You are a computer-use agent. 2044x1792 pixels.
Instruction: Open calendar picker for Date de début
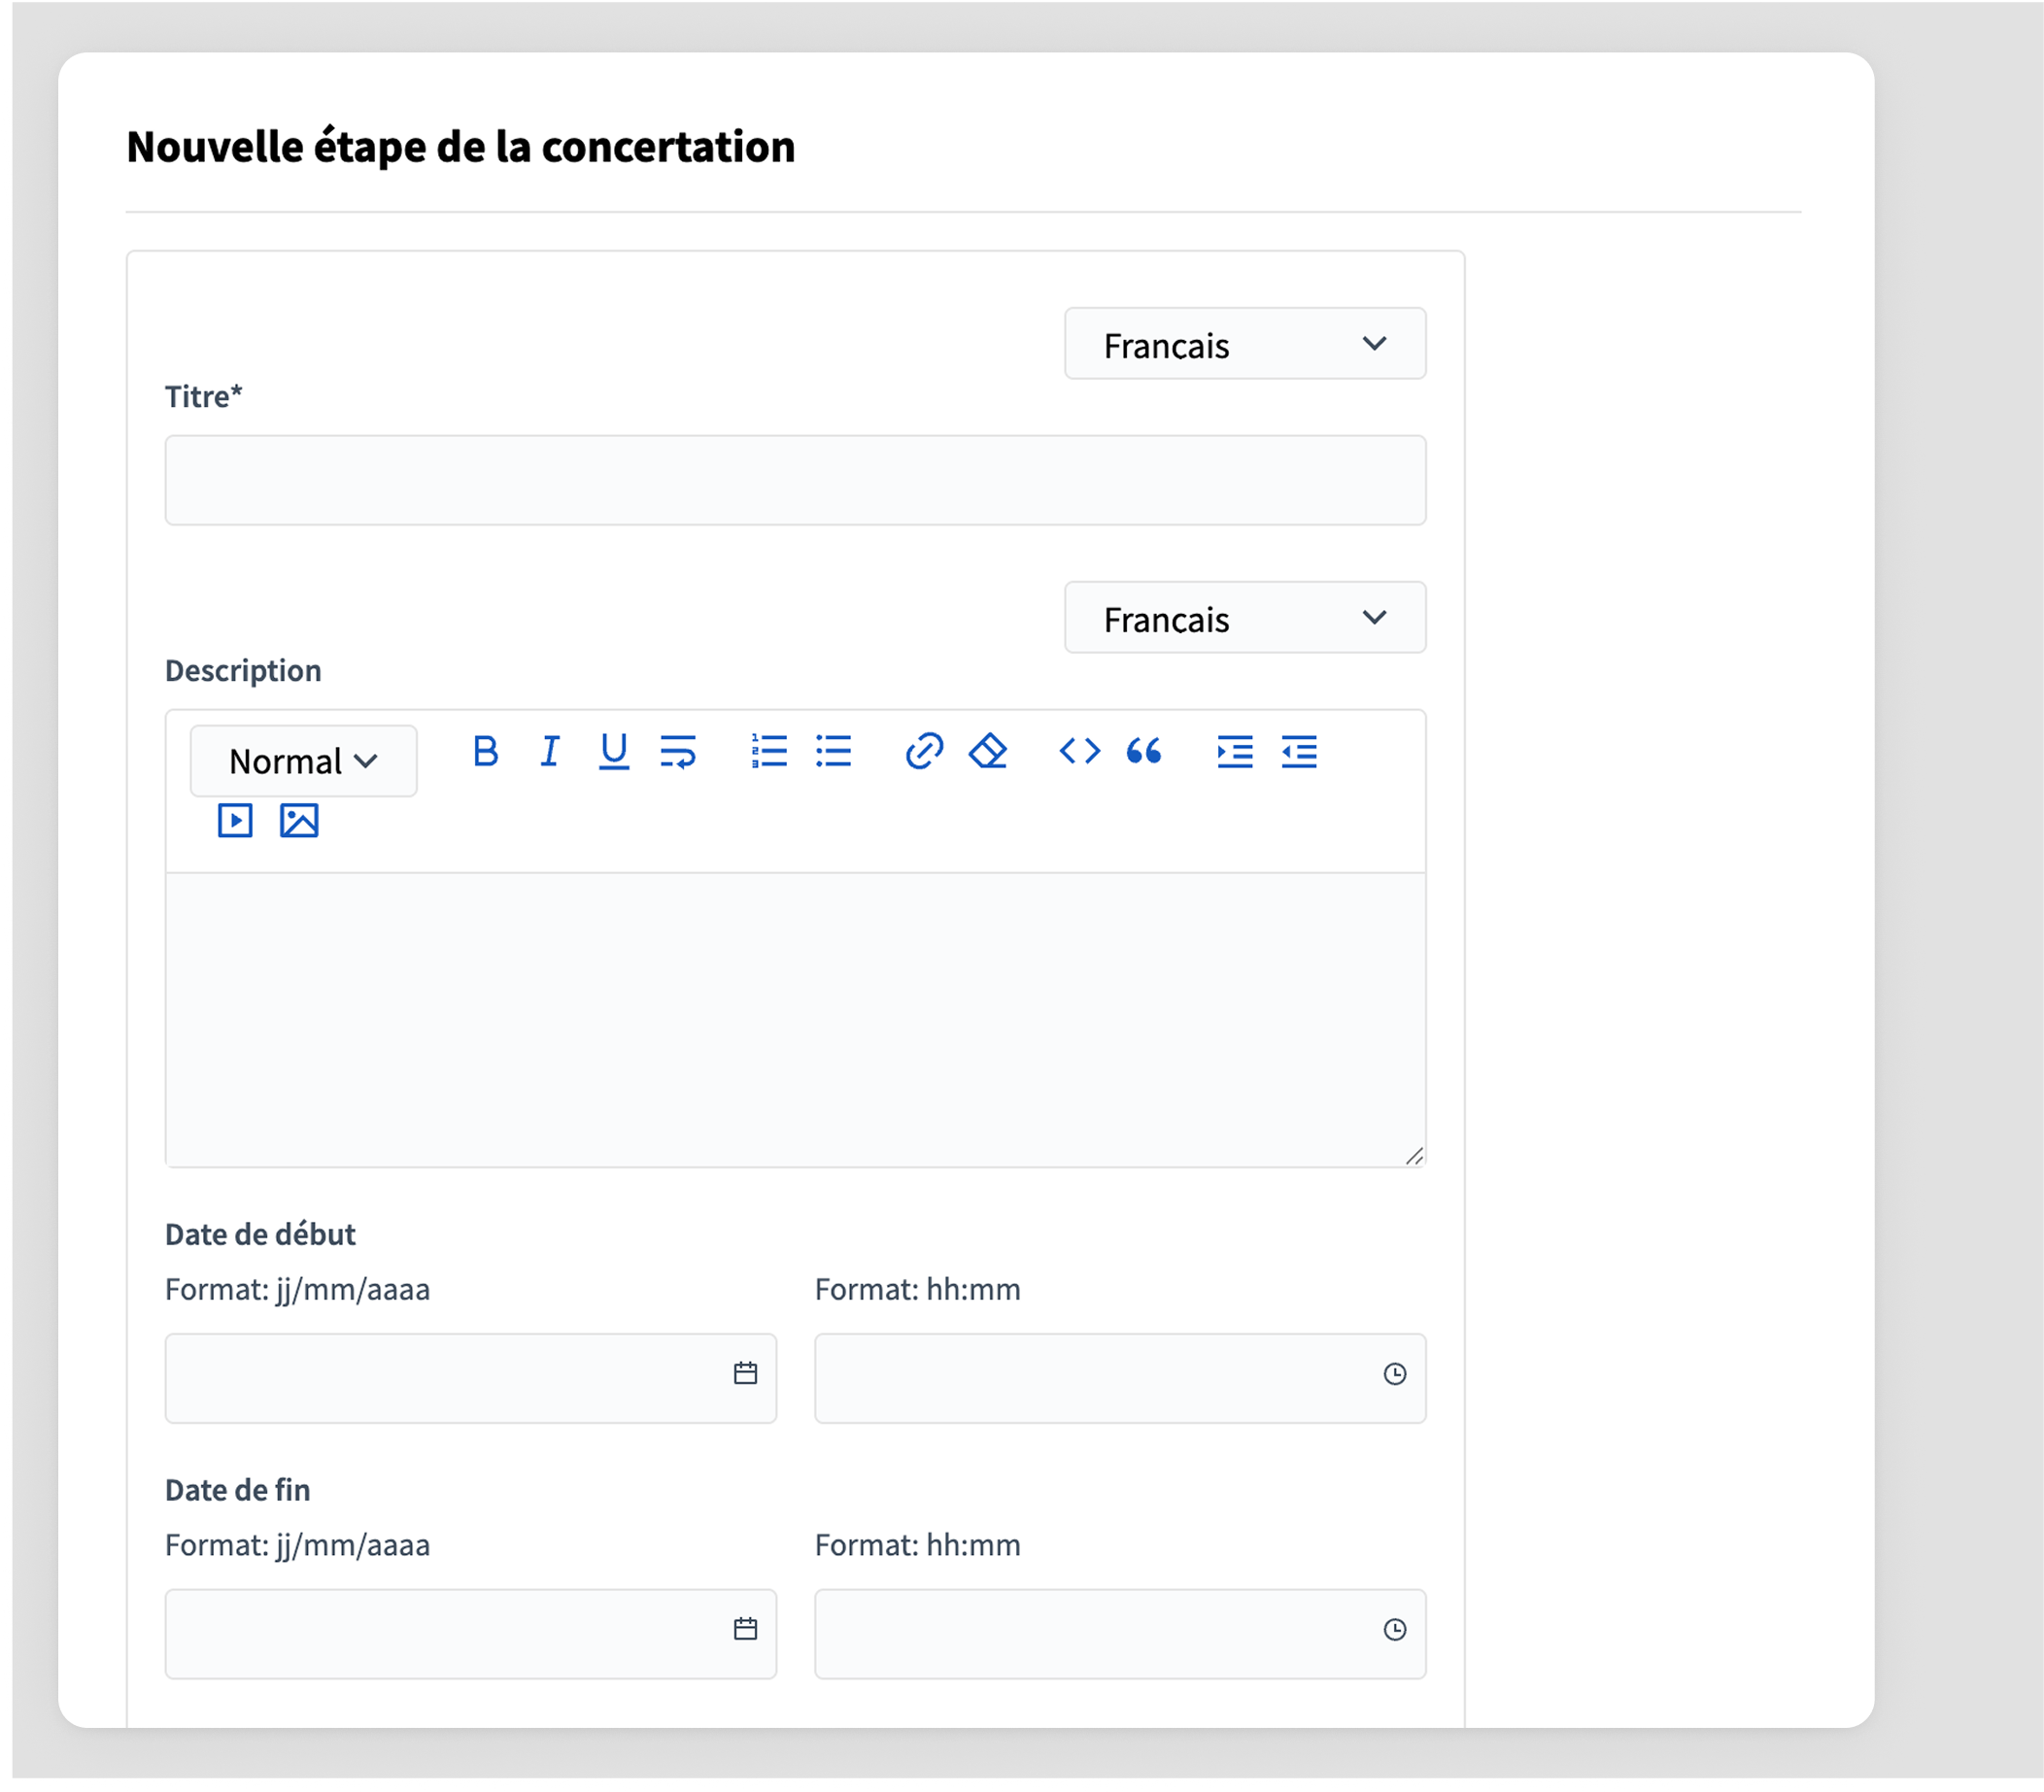click(x=746, y=1375)
